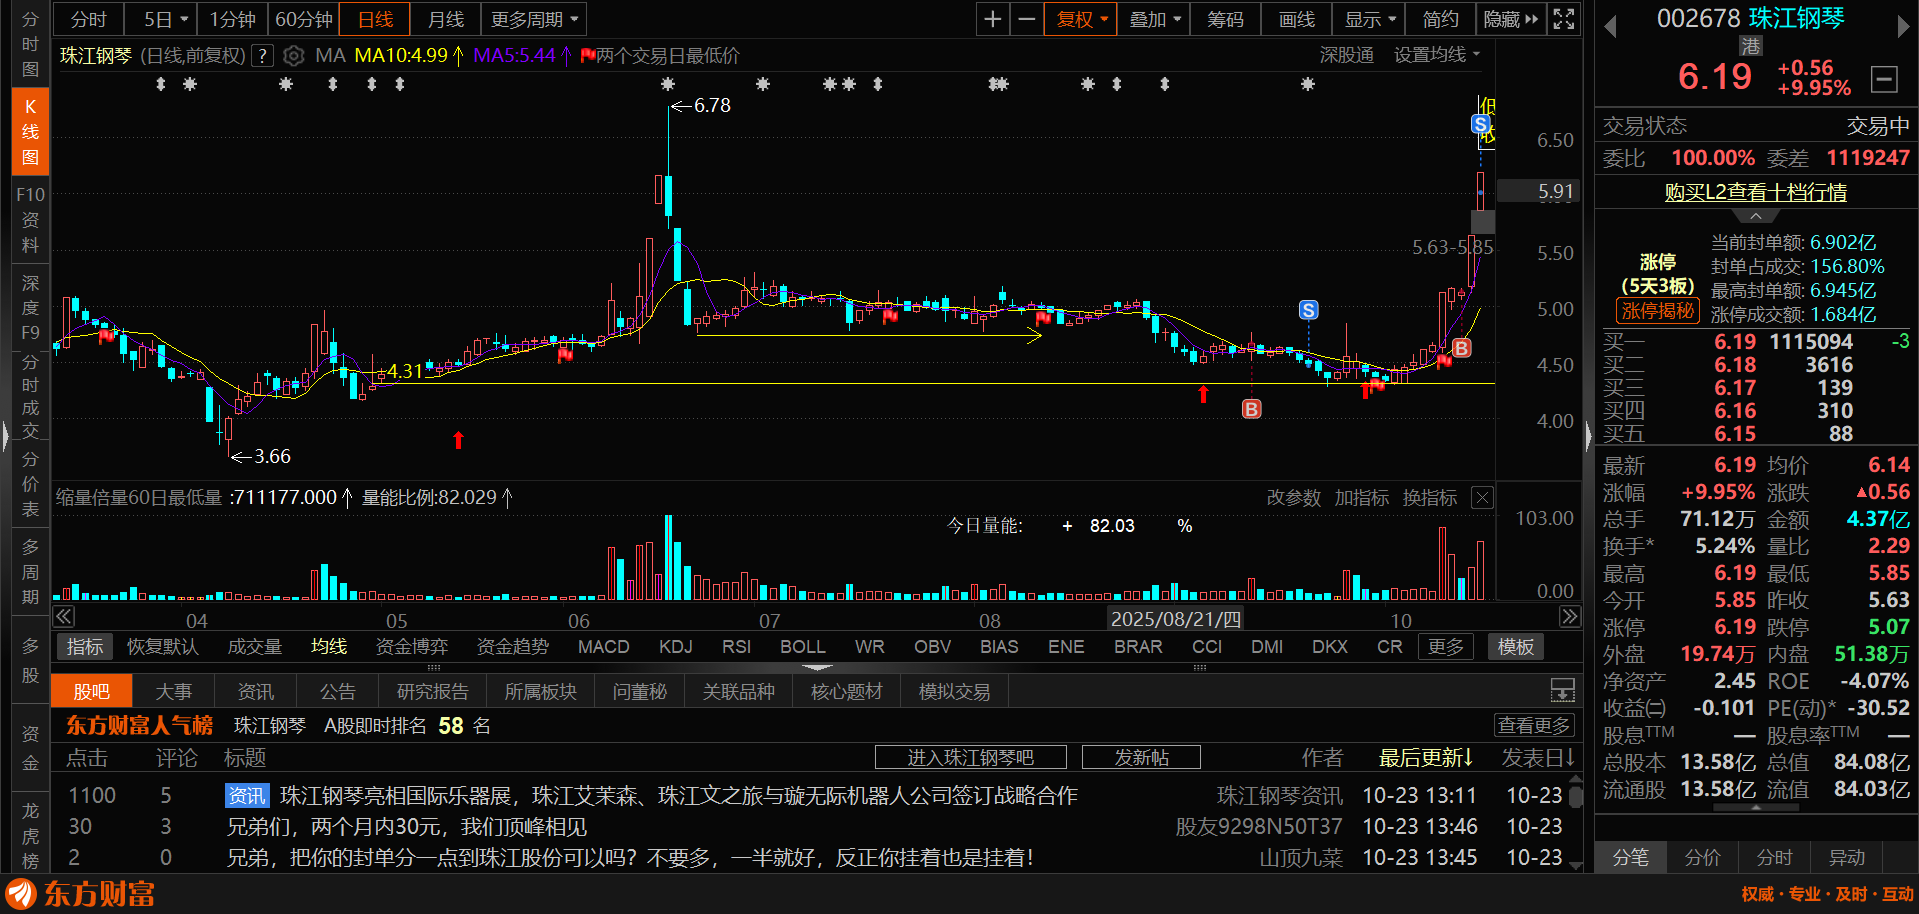Click the blue S marker at chart top right
This screenshot has height=914, width=1919.
click(x=1480, y=124)
